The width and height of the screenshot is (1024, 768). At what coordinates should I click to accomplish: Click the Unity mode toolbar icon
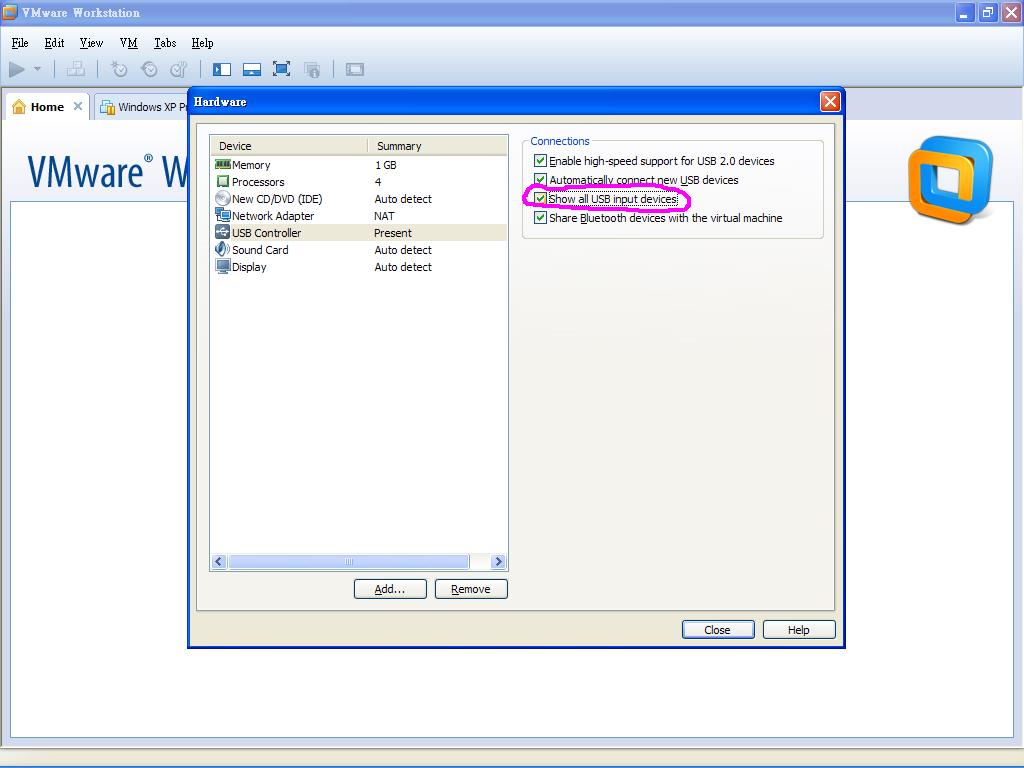[312, 69]
